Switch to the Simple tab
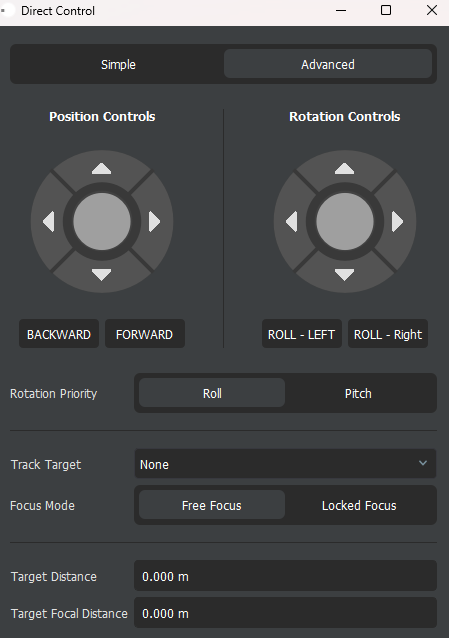 (x=118, y=64)
